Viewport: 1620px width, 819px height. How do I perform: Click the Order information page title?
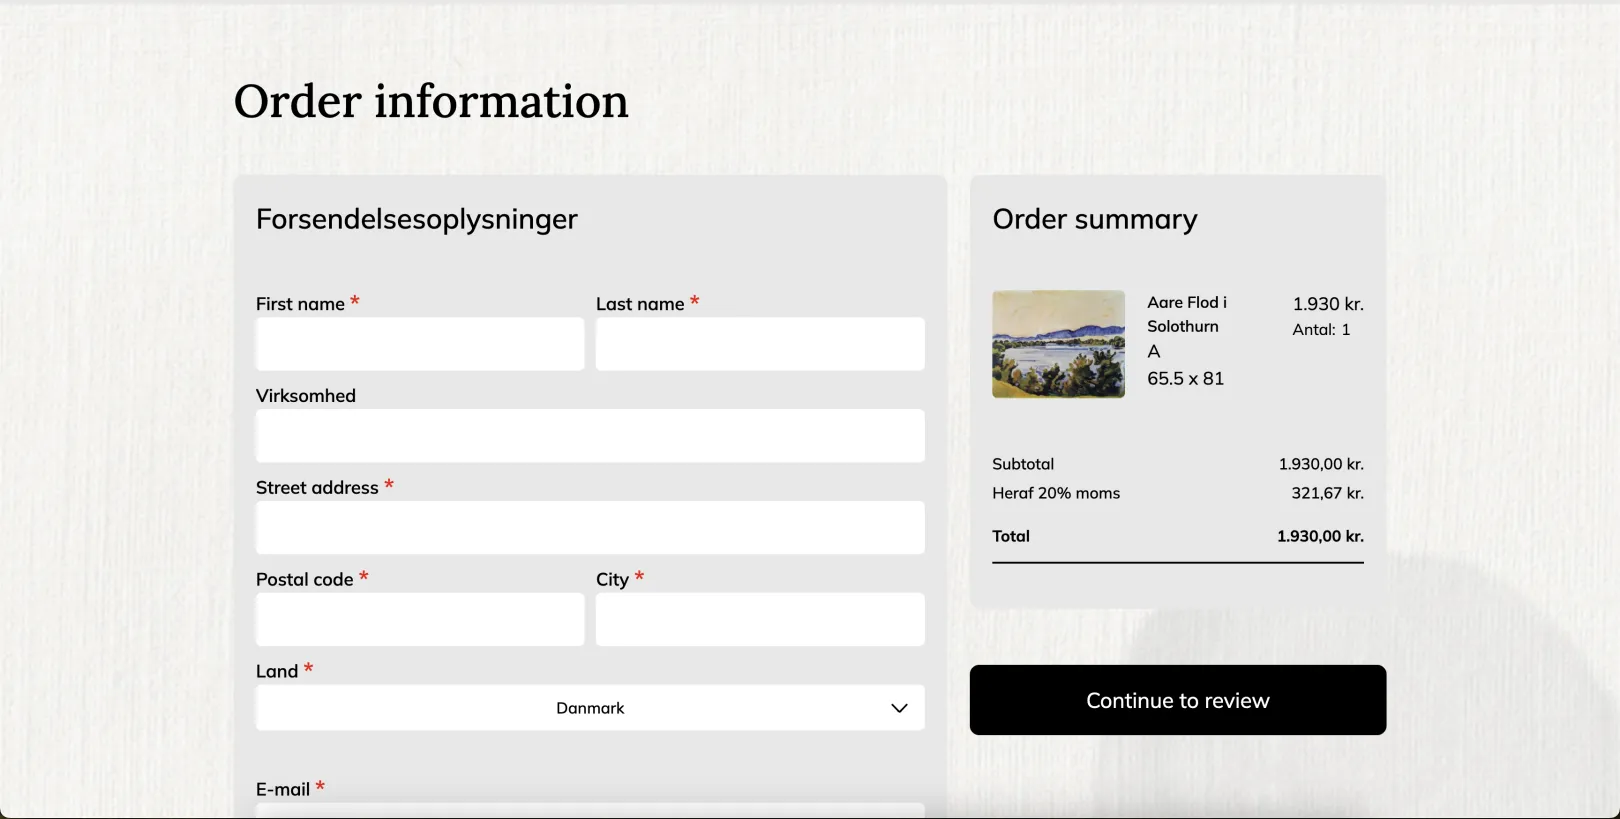point(431,101)
